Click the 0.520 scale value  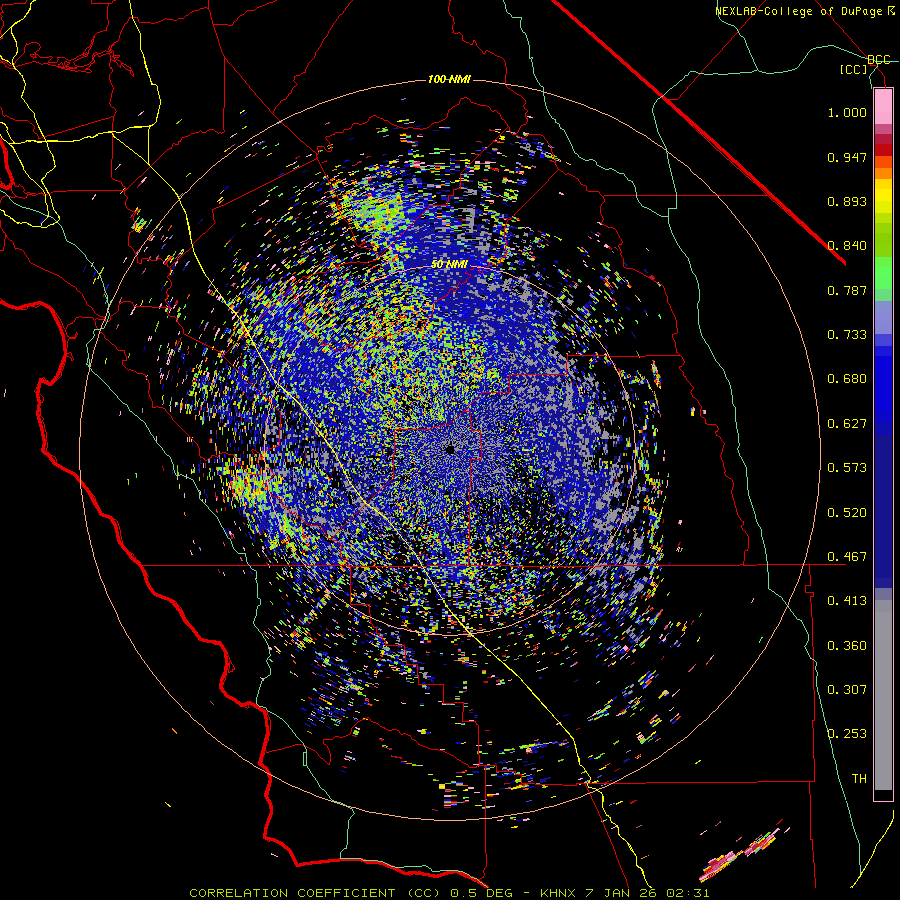click(x=847, y=513)
